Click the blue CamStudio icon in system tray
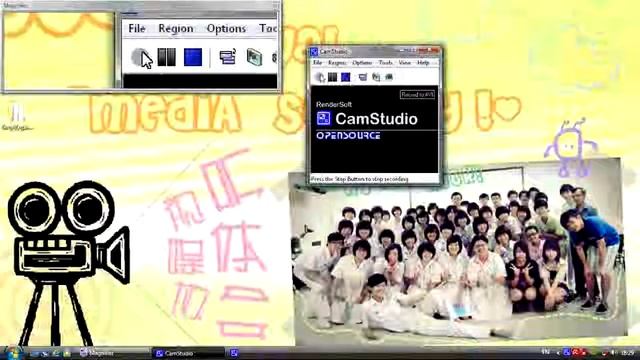The height and width of the screenshot is (360, 640). click(x=567, y=352)
